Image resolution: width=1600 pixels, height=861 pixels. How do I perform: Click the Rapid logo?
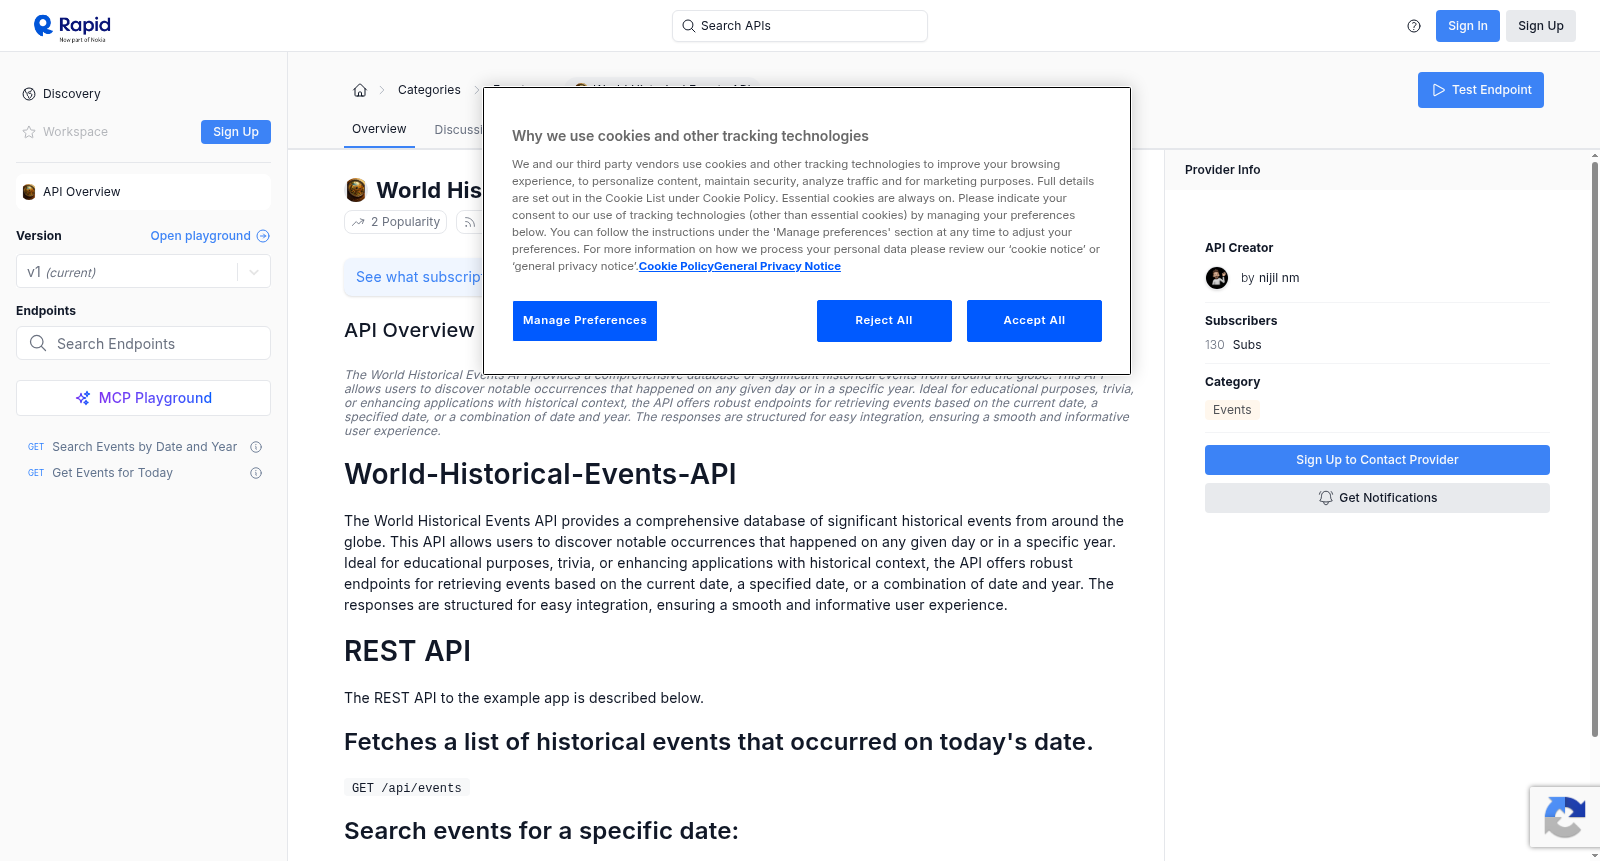[72, 27]
